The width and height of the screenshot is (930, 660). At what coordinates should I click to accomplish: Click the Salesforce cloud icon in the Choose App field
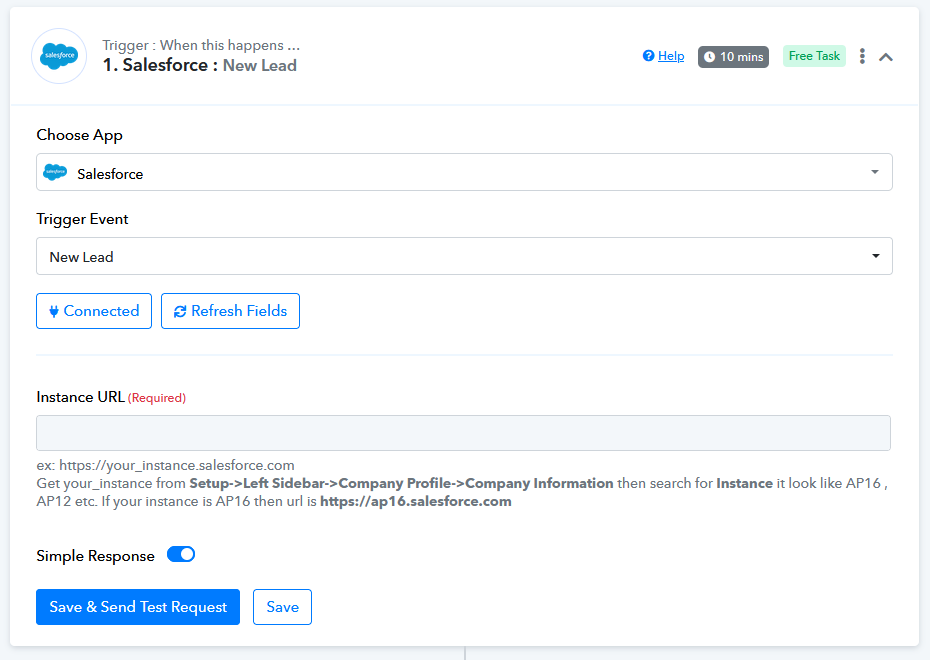(55, 173)
